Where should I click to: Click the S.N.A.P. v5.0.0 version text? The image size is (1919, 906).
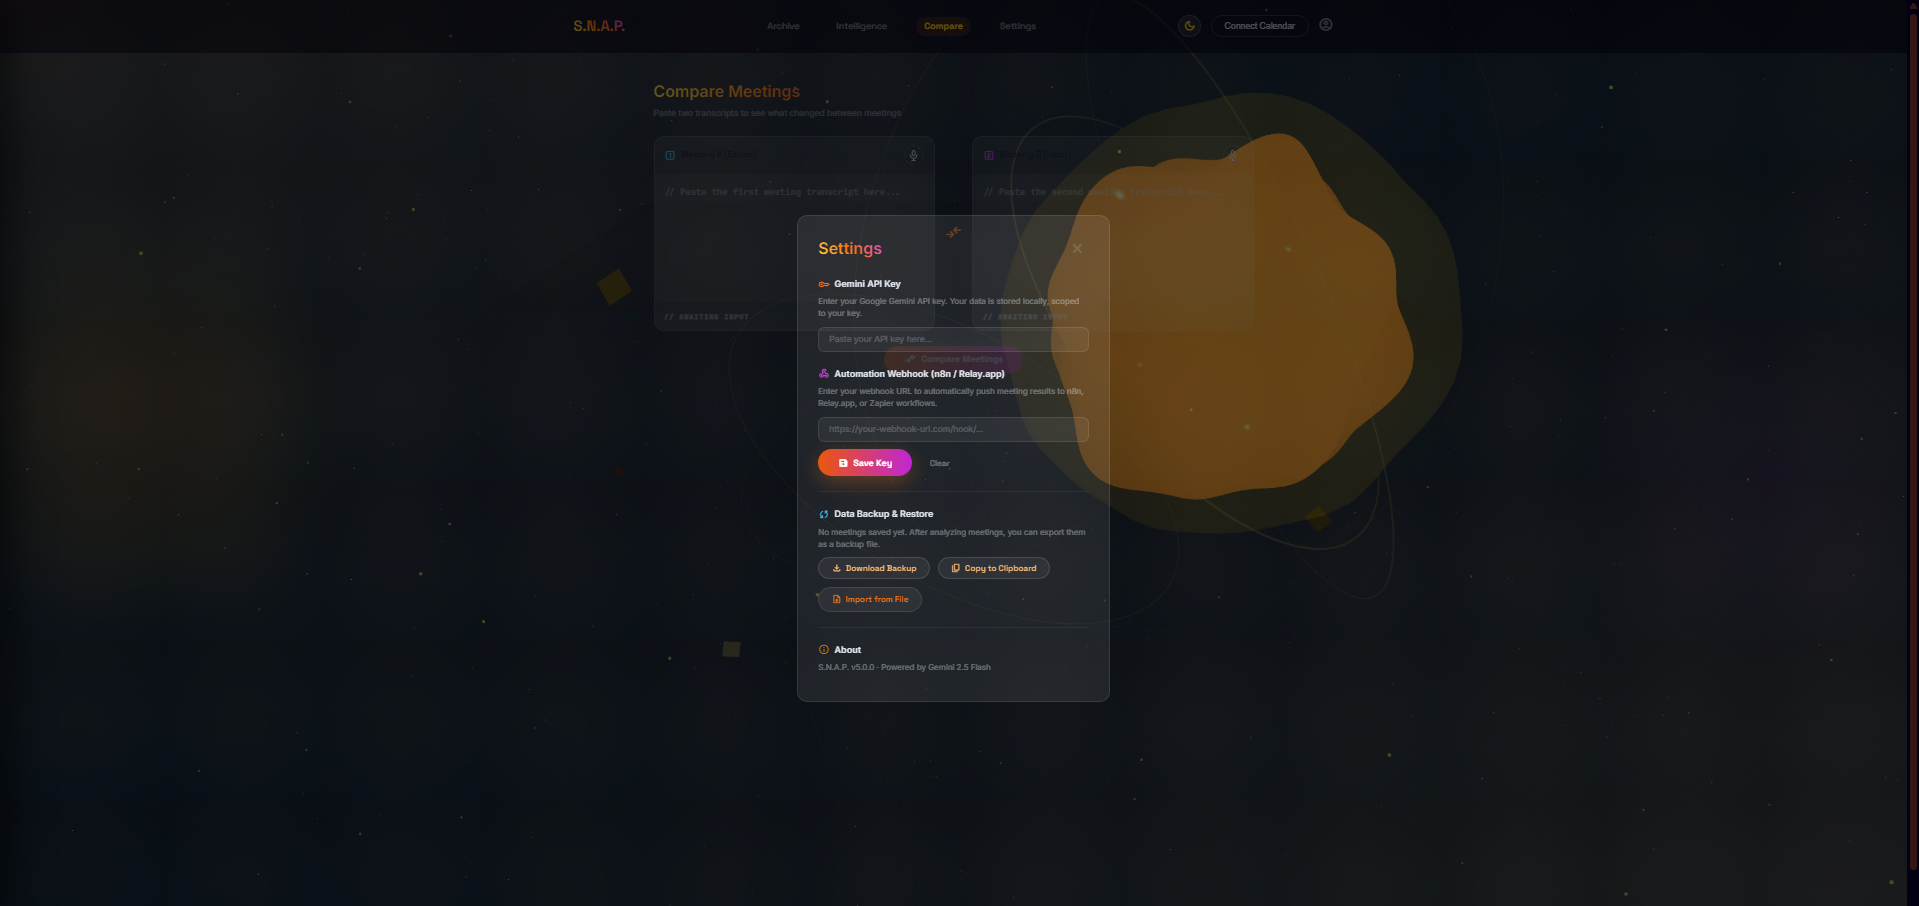(904, 667)
